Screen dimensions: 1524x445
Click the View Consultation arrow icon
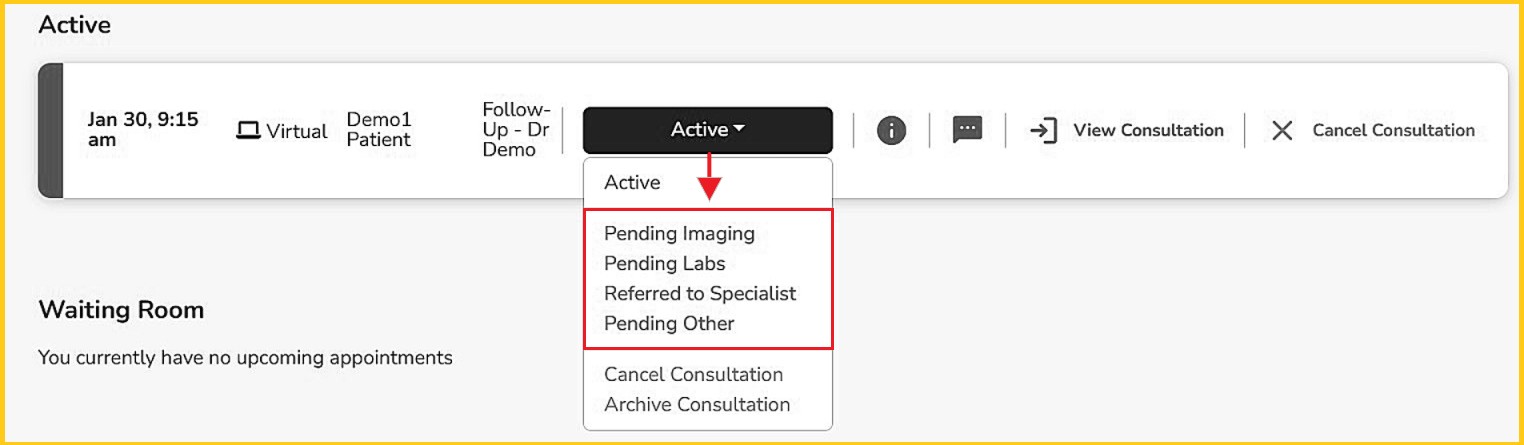point(1043,130)
